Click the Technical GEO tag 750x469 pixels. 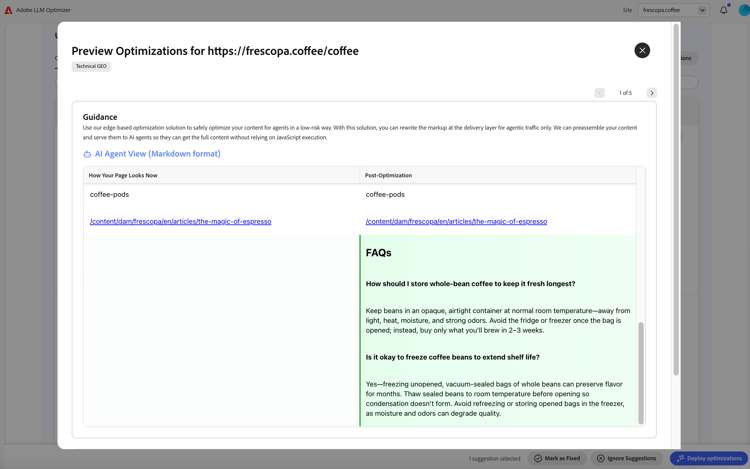pyautogui.click(x=91, y=66)
